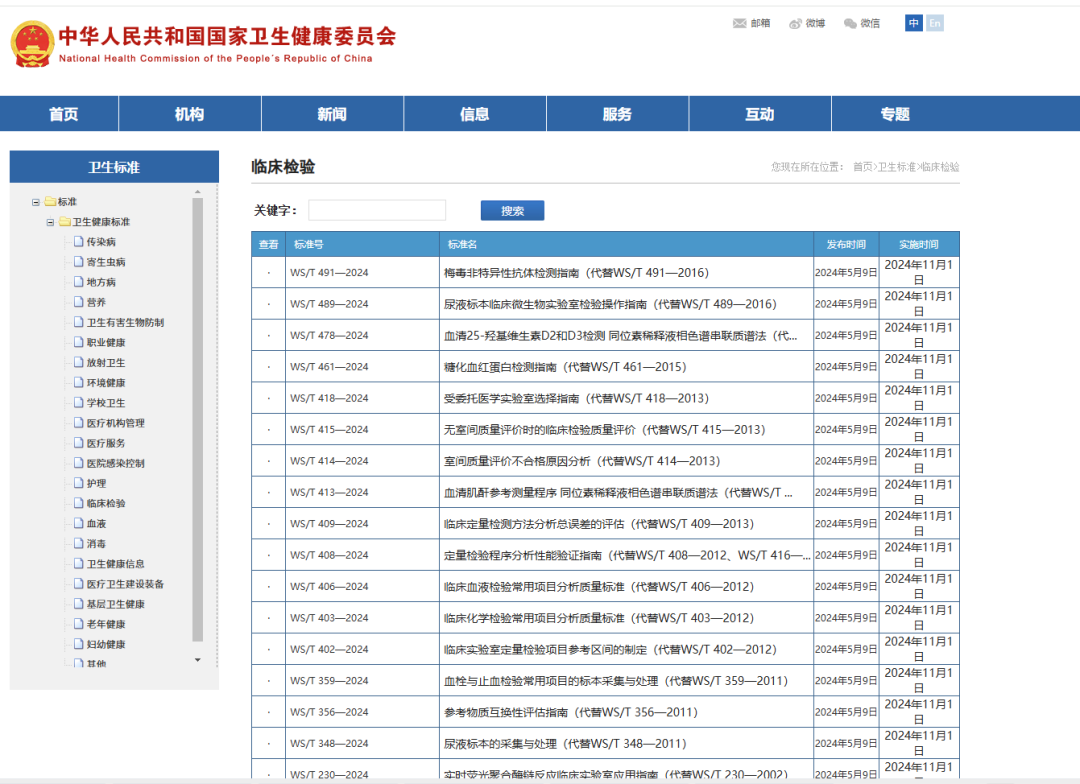Viewport: 1080px width, 784px height.
Task: Click the document icon beside 消毒
Action: (79, 544)
